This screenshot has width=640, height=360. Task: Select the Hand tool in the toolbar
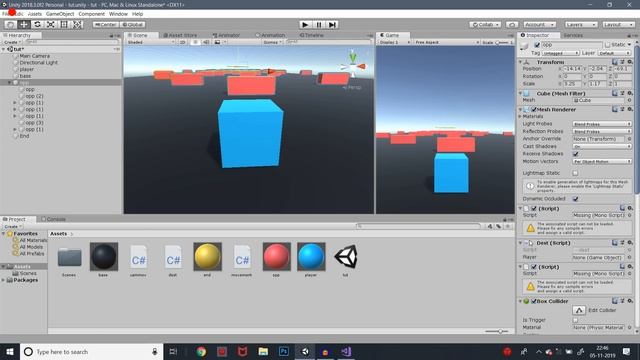pyautogui.click(x=11, y=24)
